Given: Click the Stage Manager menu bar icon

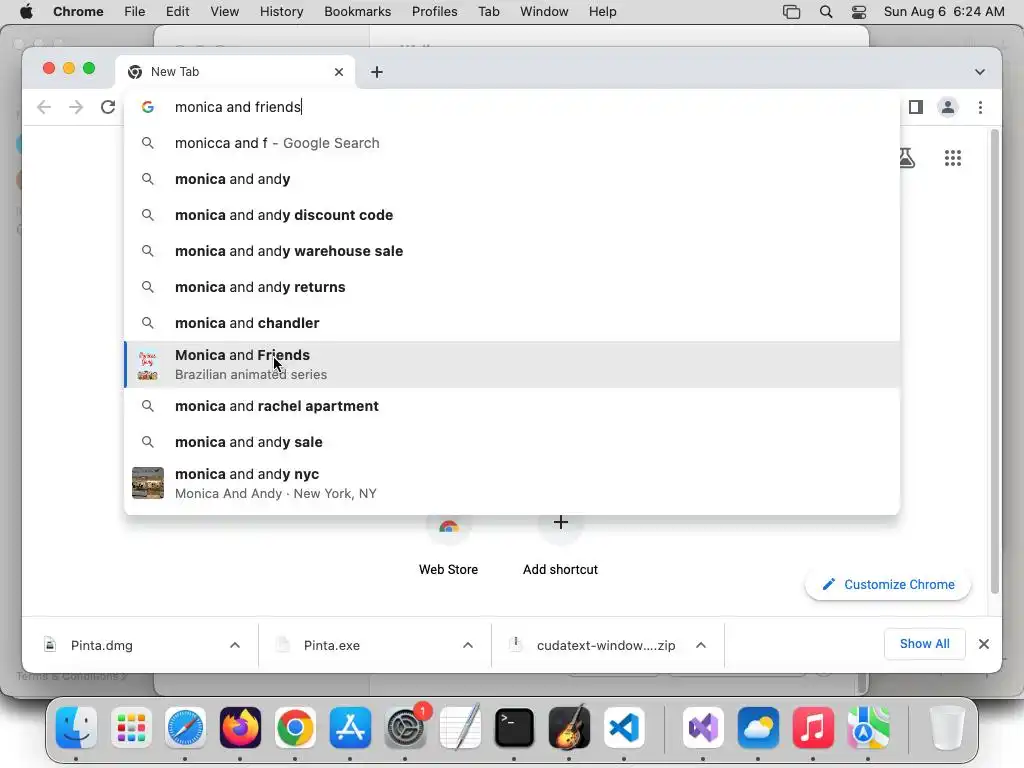Looking at the screenshot, I should coord(792,12).
